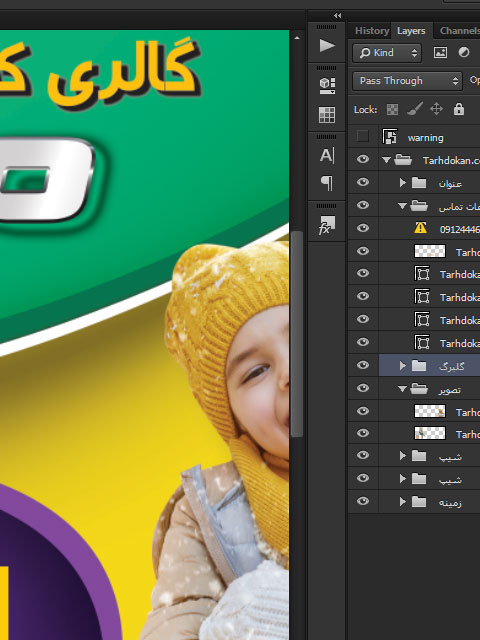Lock image pixels brush icon
Viewport: 480px width, 640px height.
tap(415, 109)
